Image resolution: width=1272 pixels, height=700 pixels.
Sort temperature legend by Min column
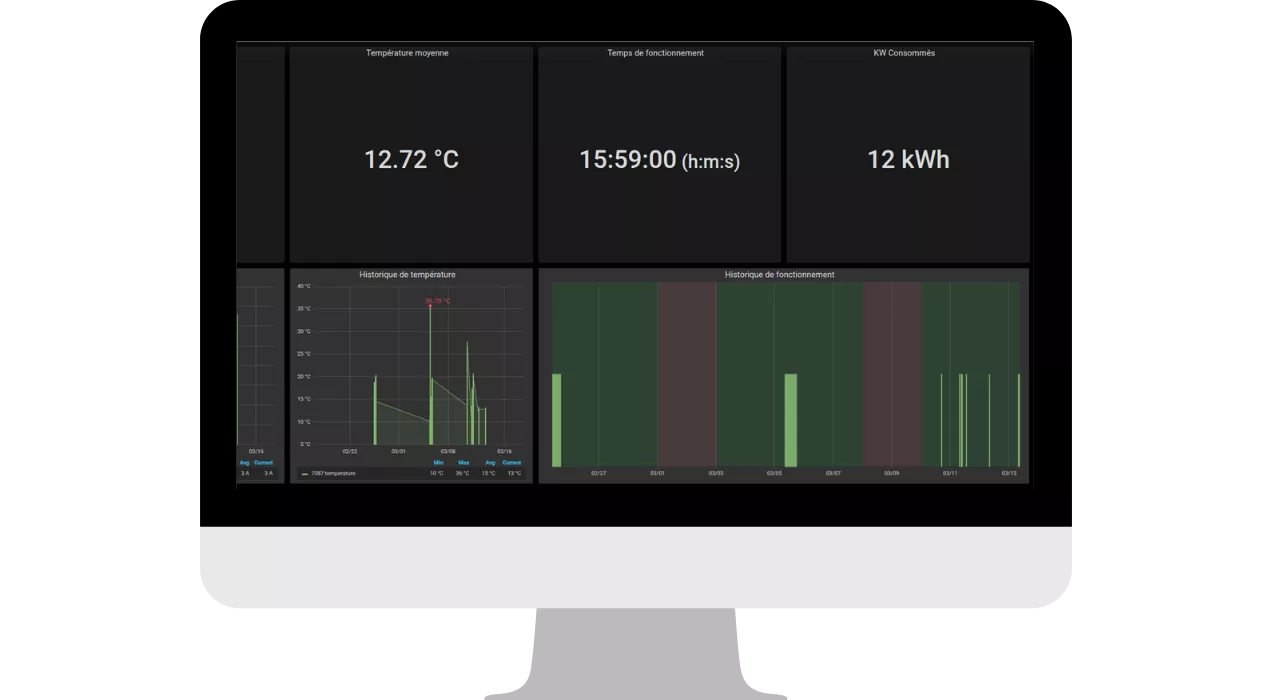click(x=438, y=463)
